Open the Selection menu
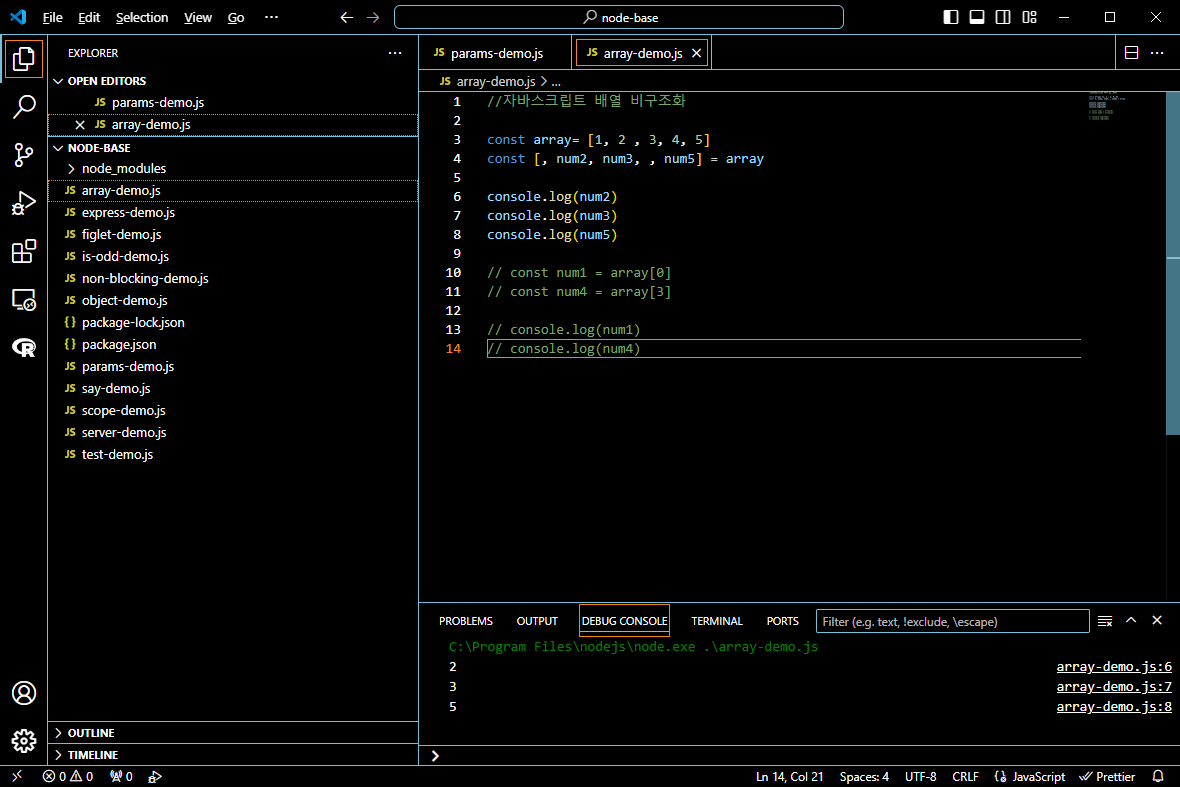Viewport: 1180px width, 787px height. [141, 17]
